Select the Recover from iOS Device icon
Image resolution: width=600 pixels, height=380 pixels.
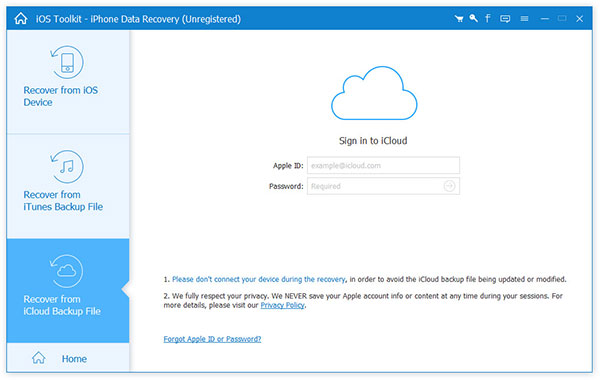[67, 62]
